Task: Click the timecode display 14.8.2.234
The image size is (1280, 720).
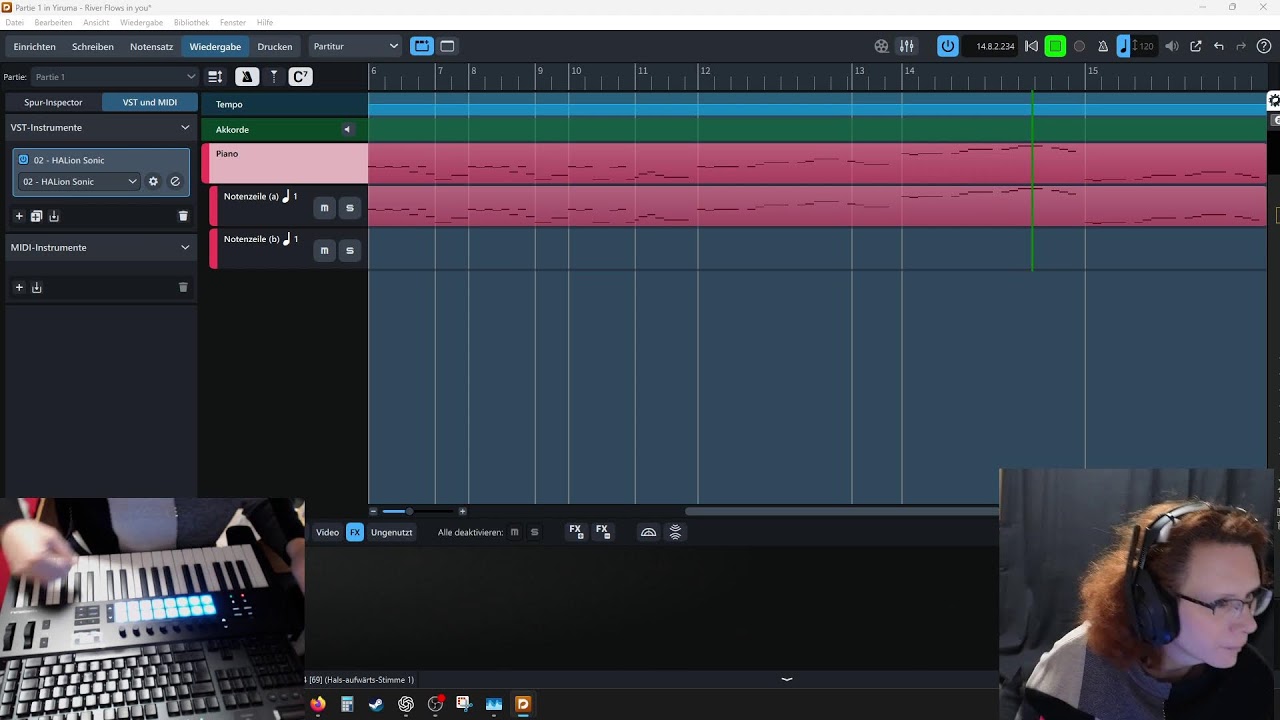Action: pyautogui.click(x=995, y=47)
